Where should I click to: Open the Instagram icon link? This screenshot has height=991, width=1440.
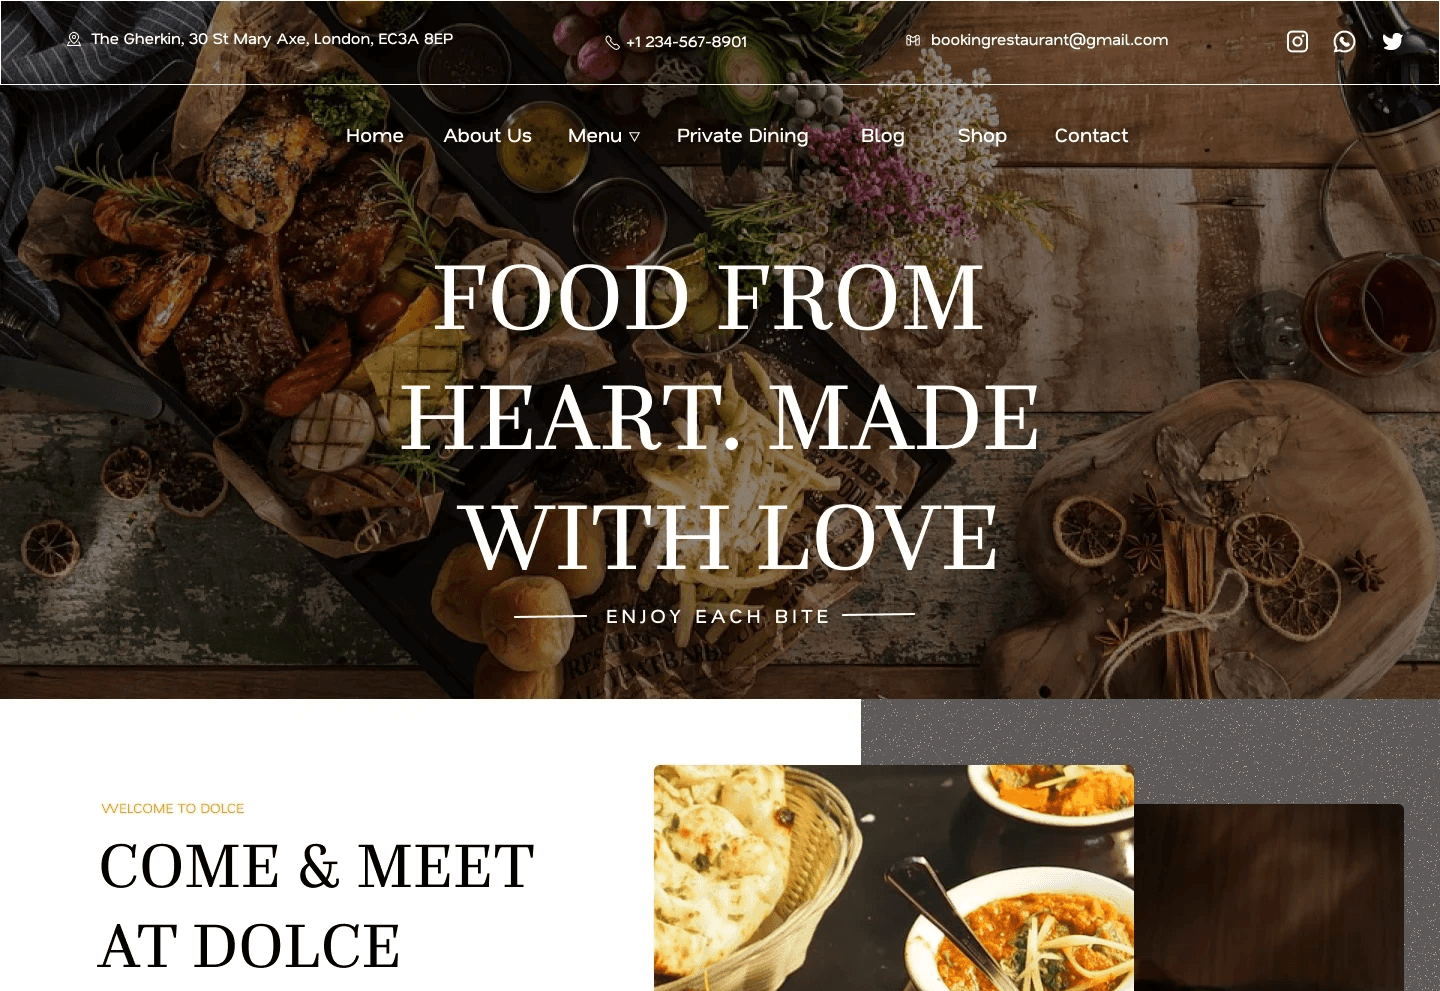pyautogui.click(x=1297, y=41)
